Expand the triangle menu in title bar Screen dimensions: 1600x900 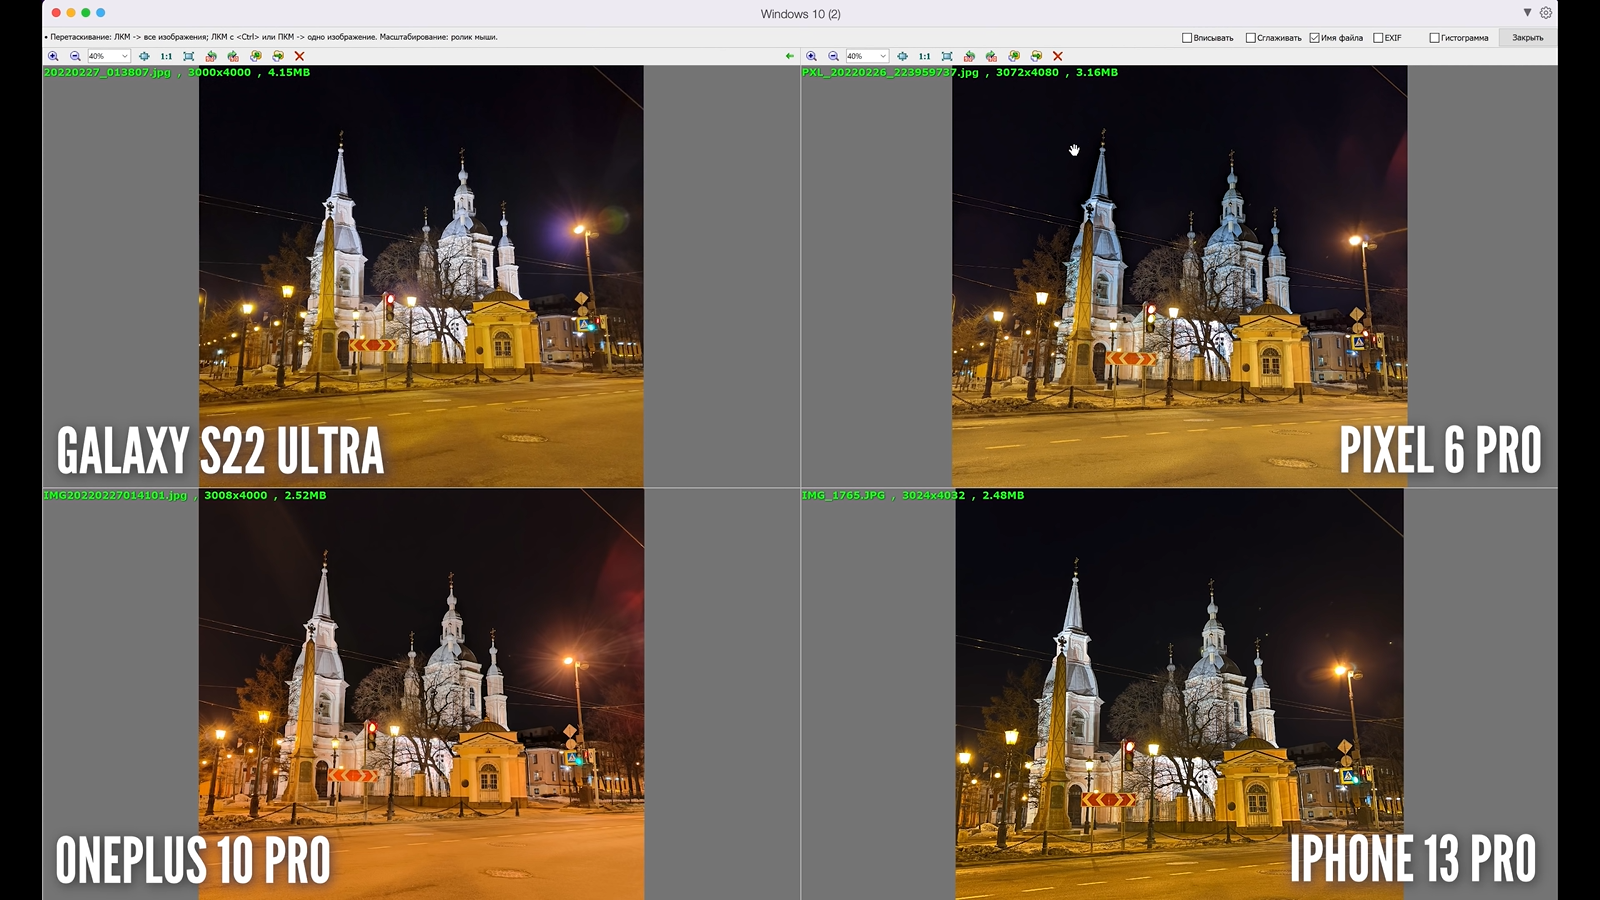[1527, 13]
